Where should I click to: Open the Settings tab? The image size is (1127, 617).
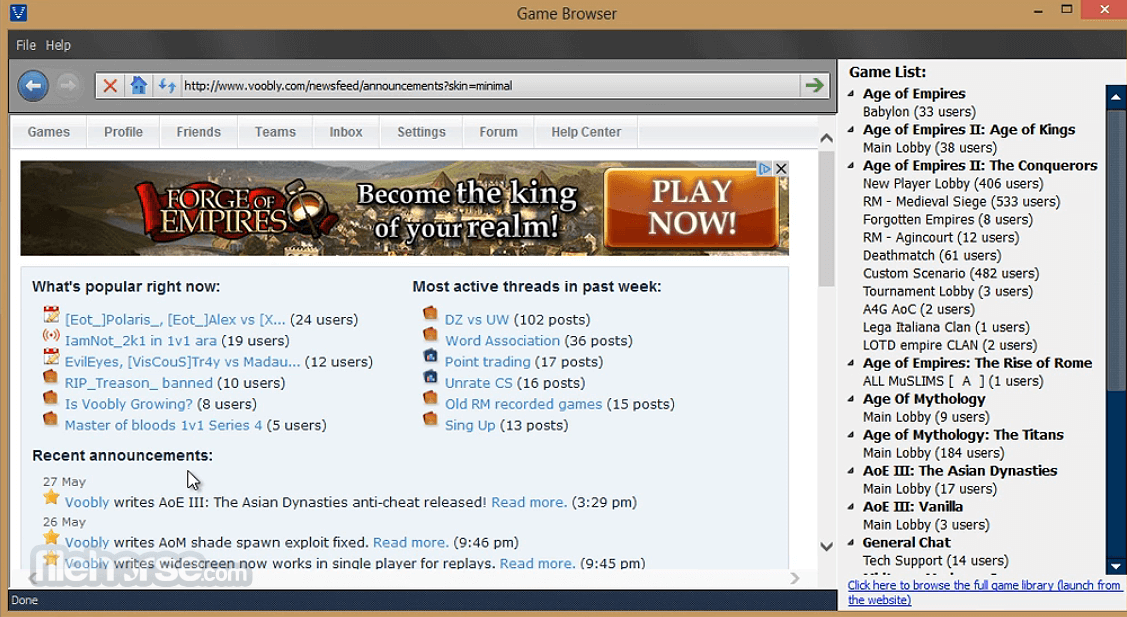coord(421,132)
